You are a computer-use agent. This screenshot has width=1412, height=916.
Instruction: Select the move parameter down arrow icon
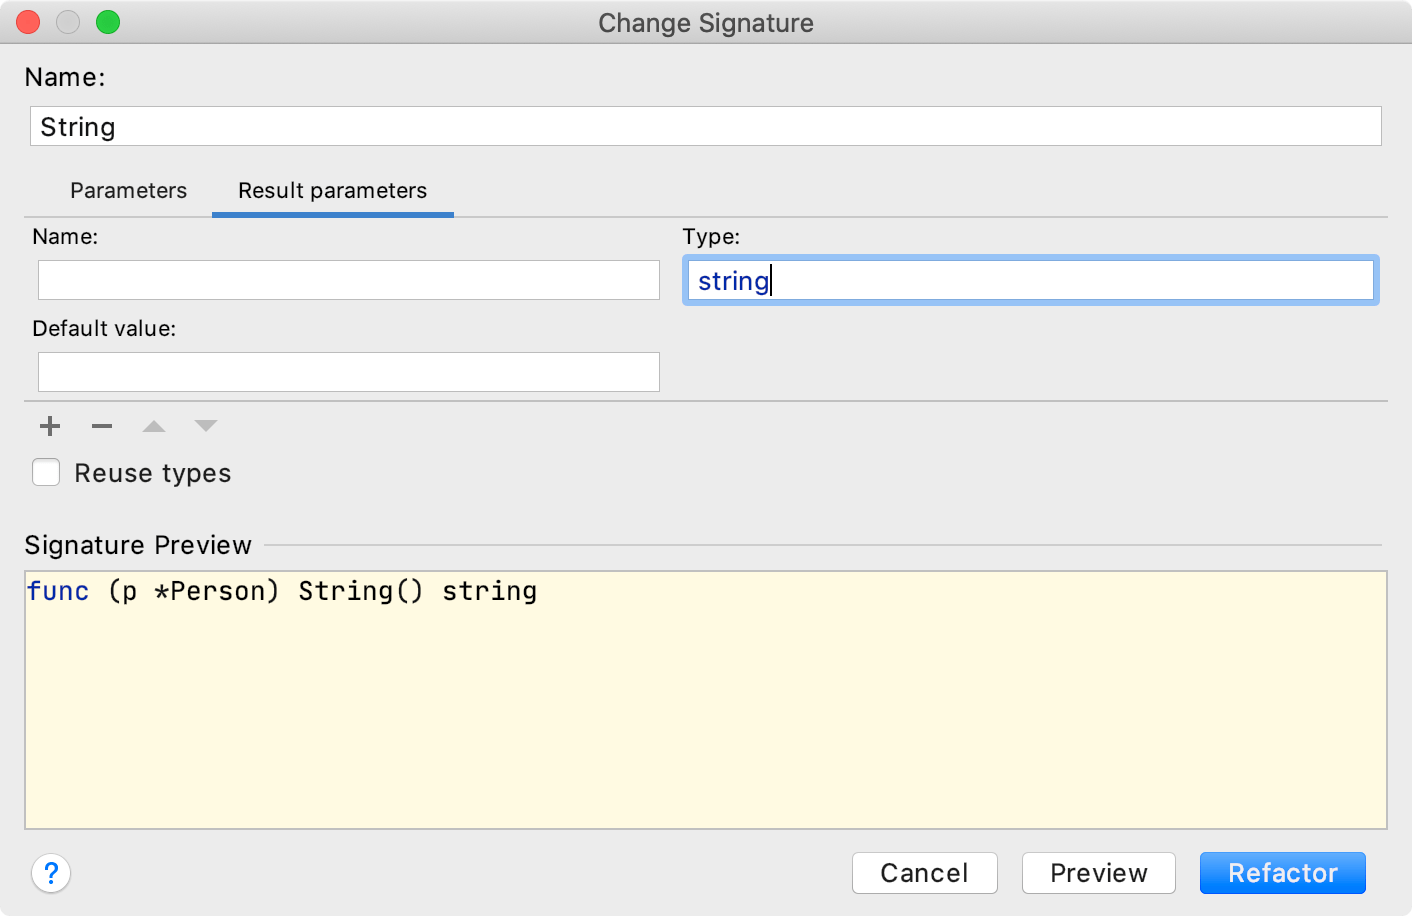[x=205, y=426]
